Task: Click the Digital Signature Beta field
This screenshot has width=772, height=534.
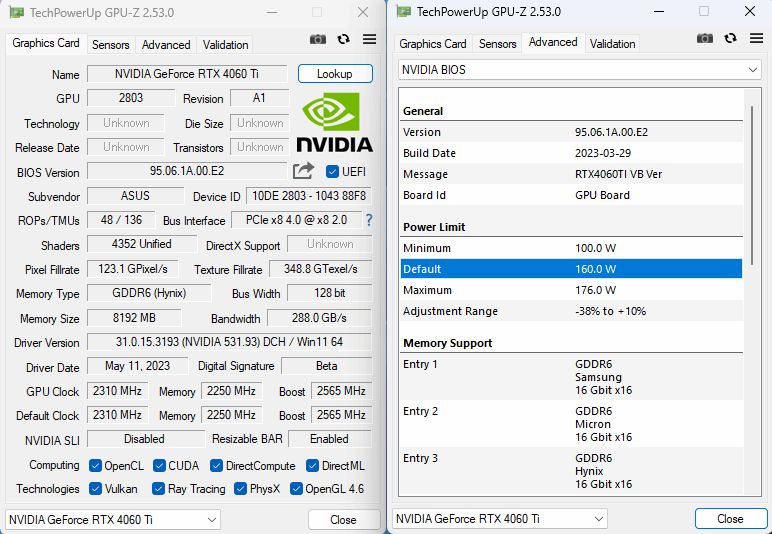Action: (x=326, y=366)
